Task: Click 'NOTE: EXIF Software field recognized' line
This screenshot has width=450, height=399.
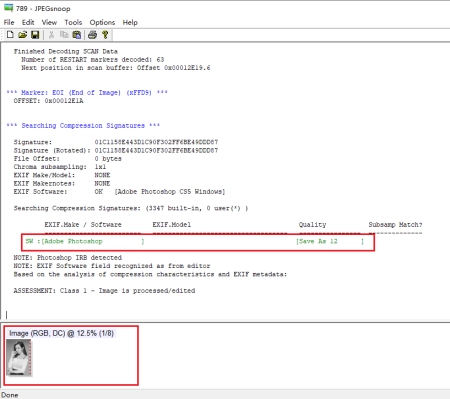Action: [x=112, y=266]
